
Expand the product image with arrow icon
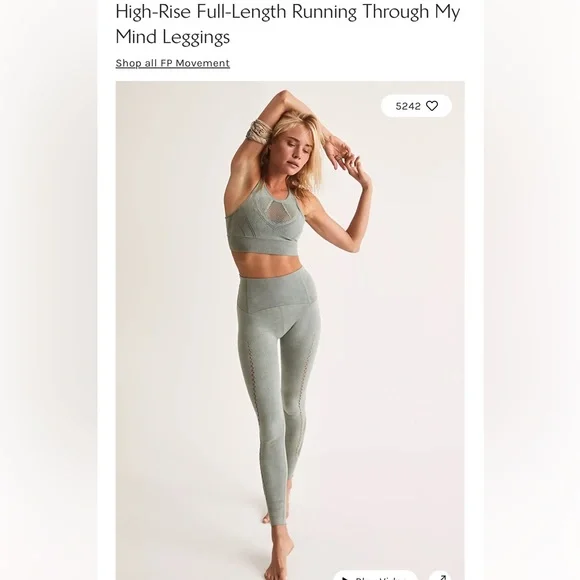point(441,576)
